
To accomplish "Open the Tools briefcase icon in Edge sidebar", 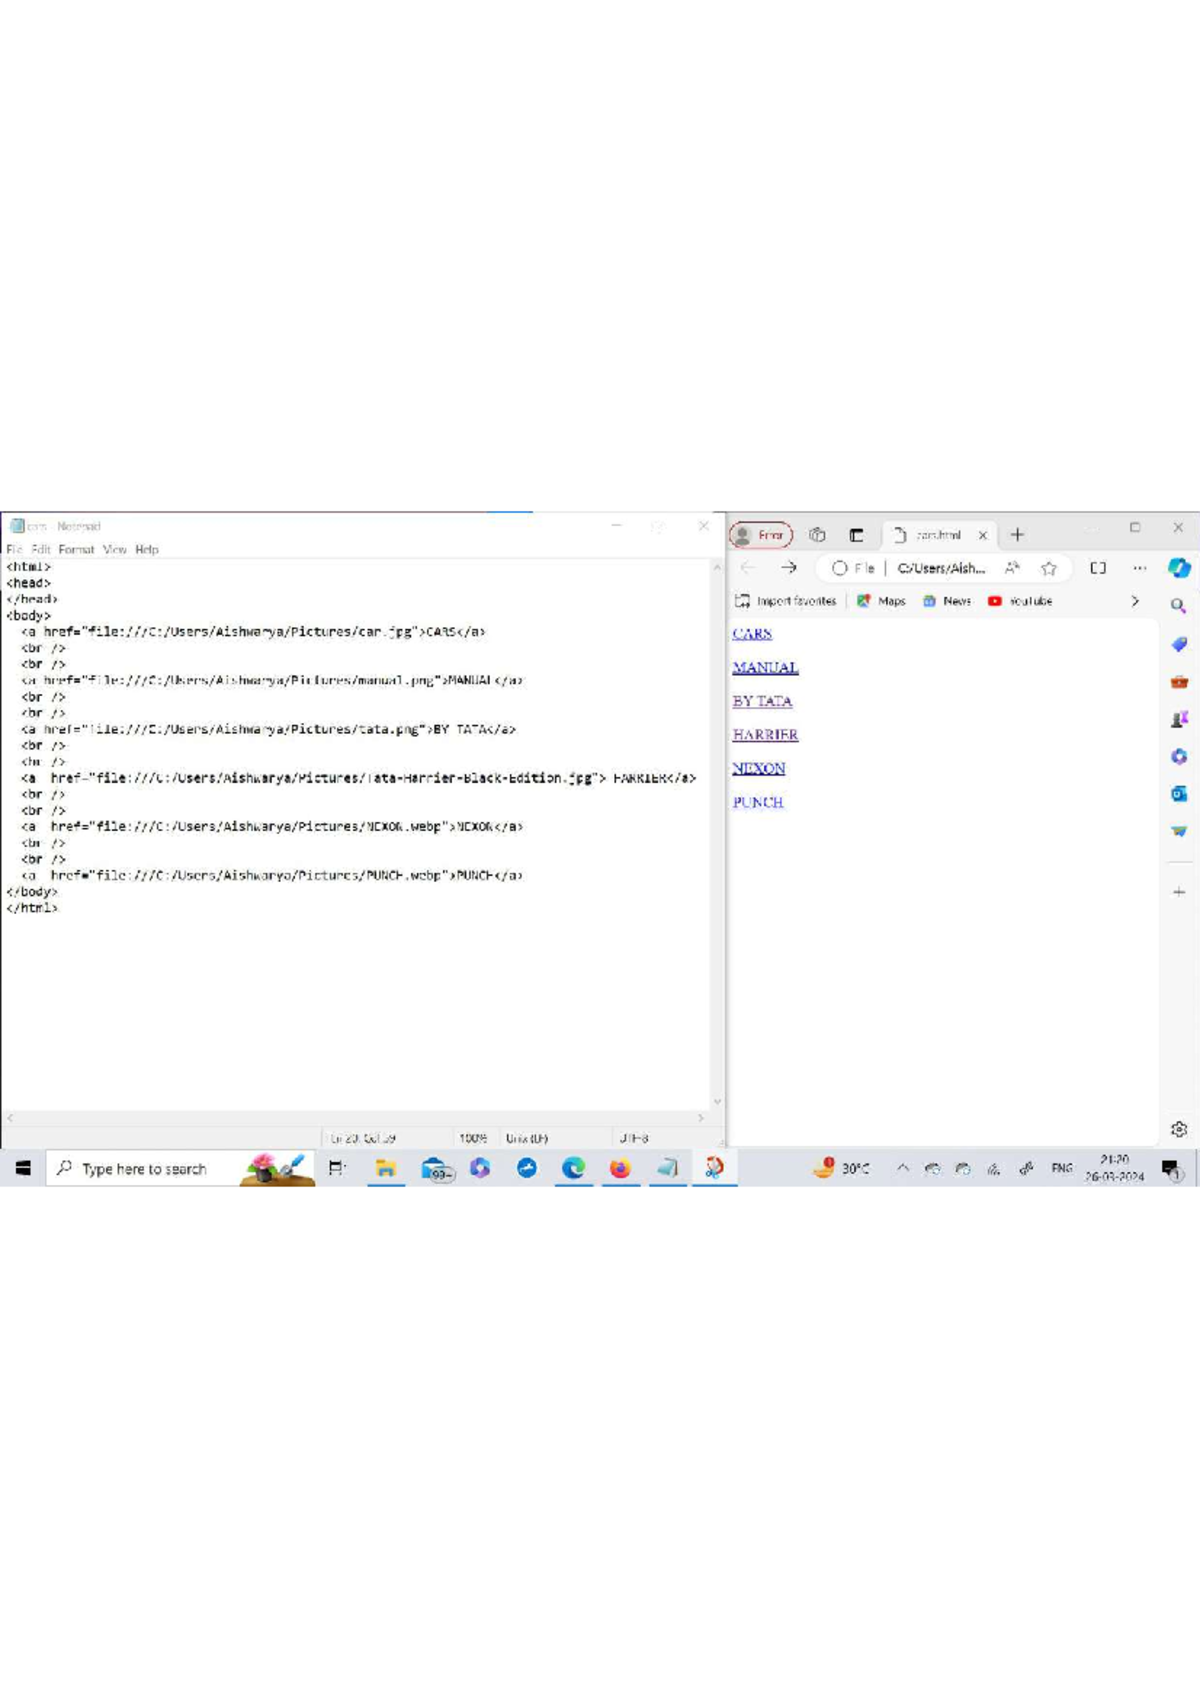I will click(1179, 681).
